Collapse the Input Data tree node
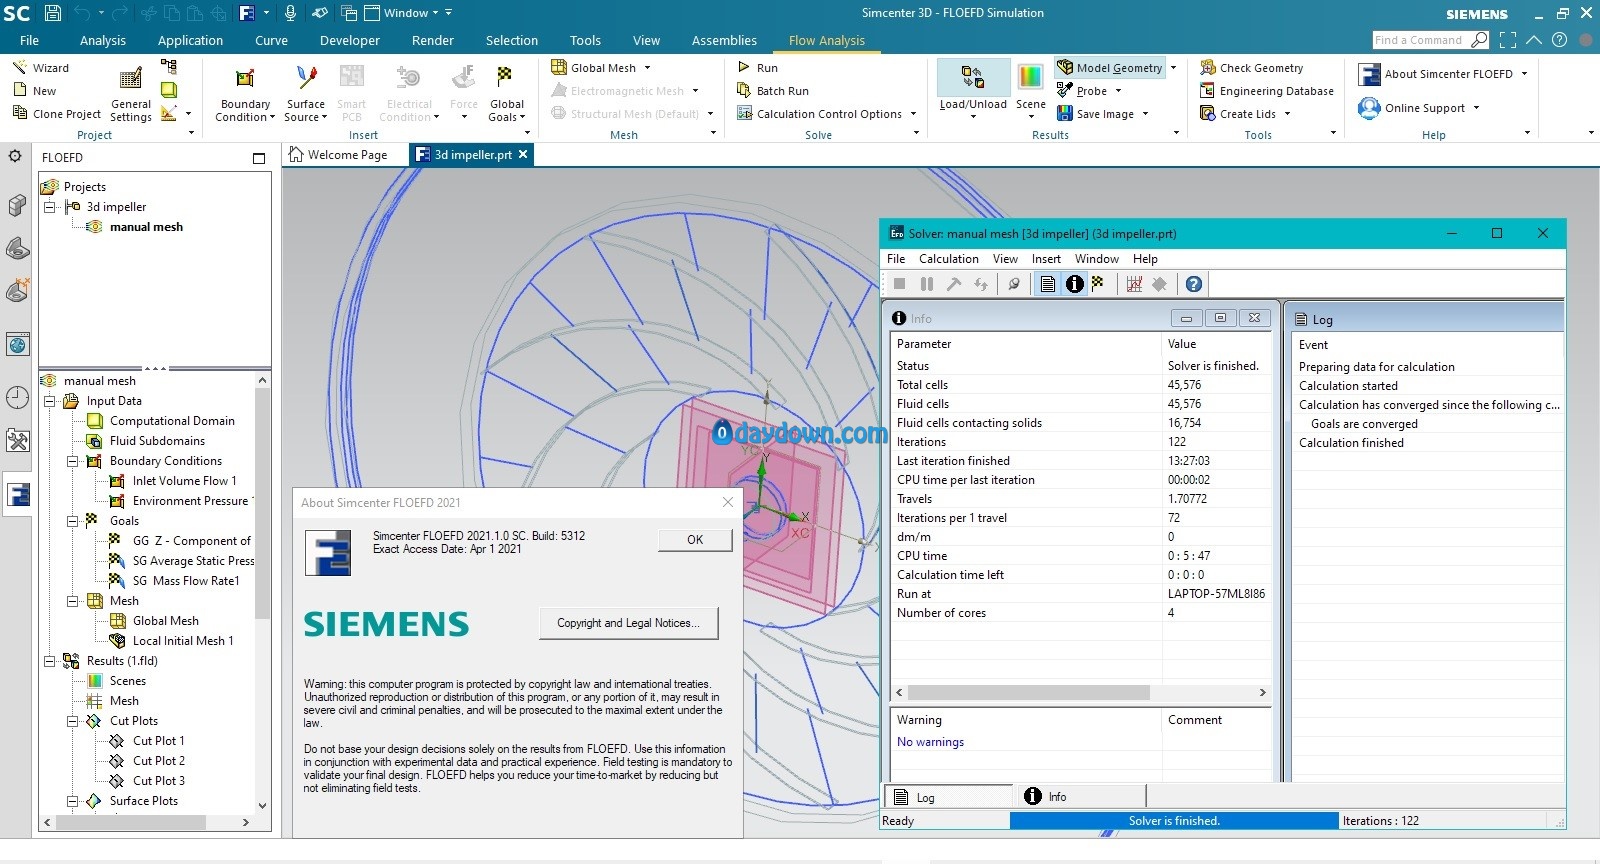This screenshot has width=1600, height=864. point(50,401)
